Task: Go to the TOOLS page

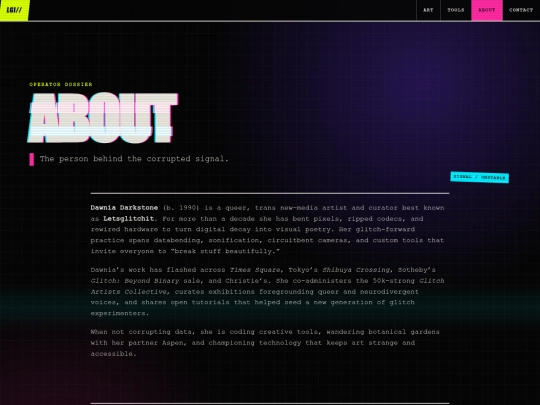Action: (x=456, y=10)
